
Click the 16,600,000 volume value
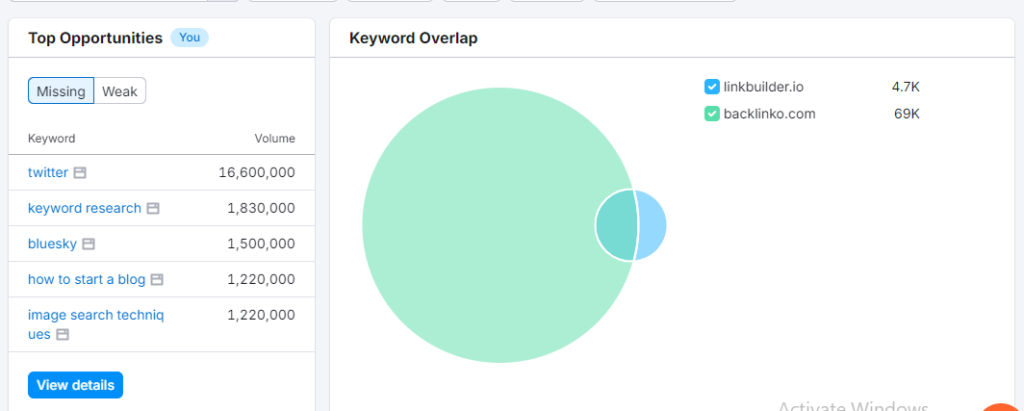coord(257,173)
